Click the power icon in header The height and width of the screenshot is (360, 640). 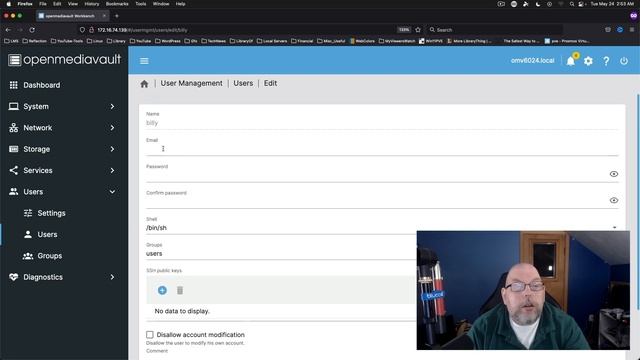click(624, 61)
